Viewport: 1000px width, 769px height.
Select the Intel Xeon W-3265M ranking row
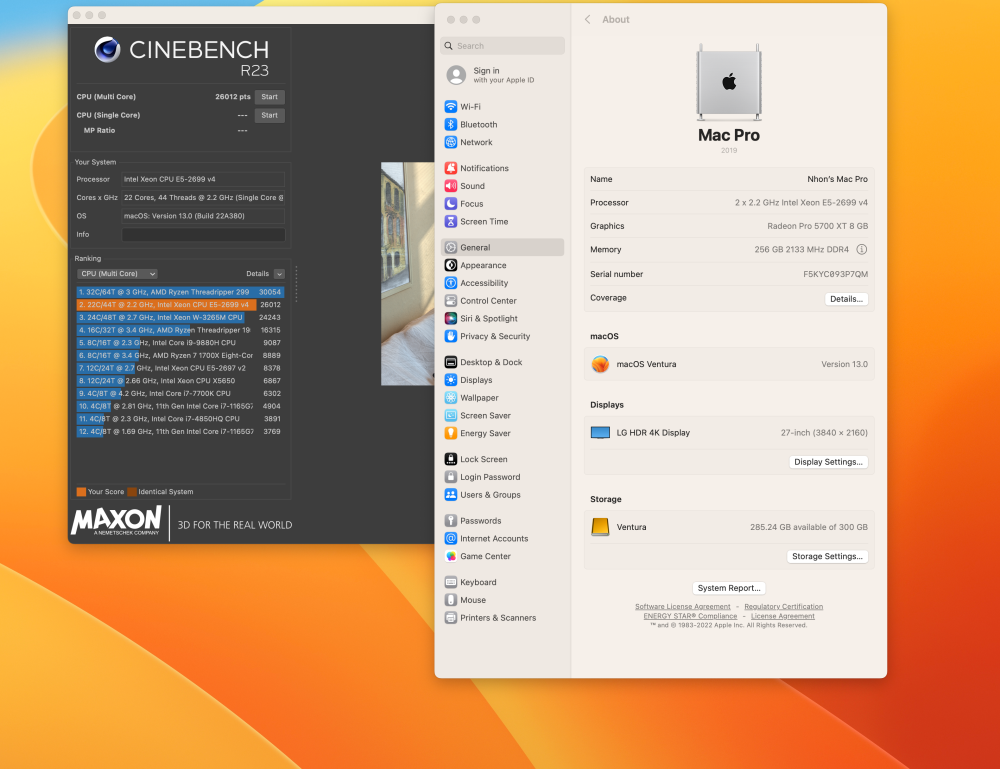point(180,318)
